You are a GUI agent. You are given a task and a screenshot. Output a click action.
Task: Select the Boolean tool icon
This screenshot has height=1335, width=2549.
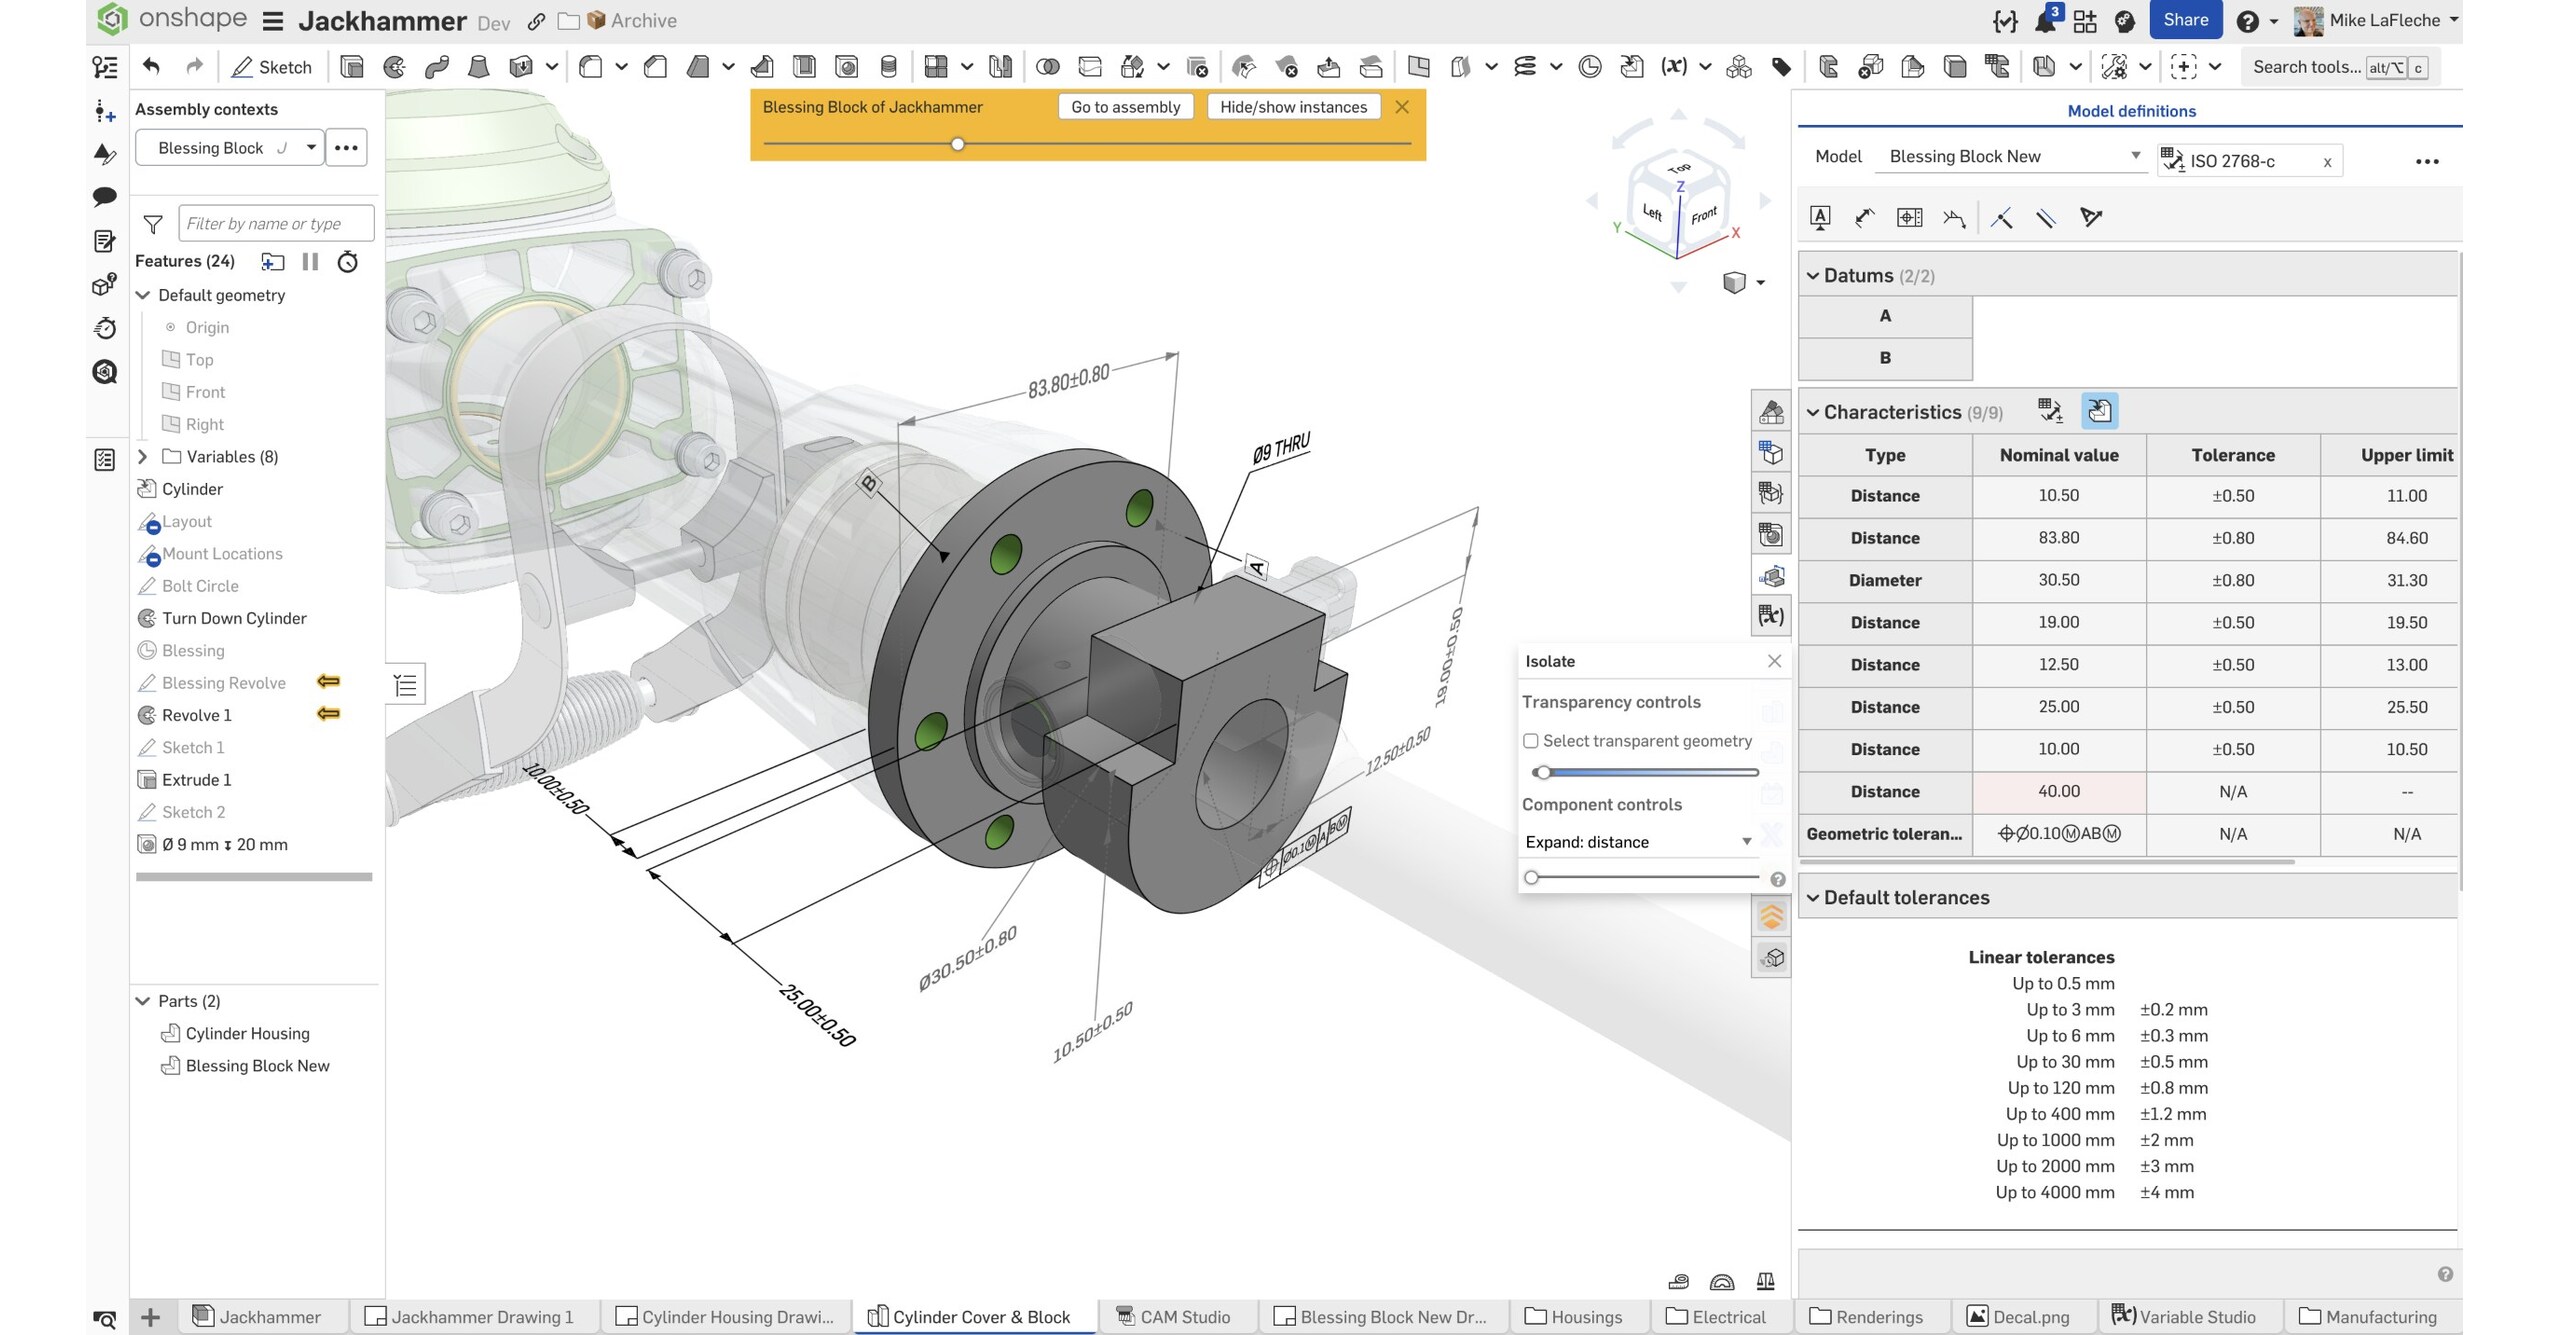(x=1047, y=67)
